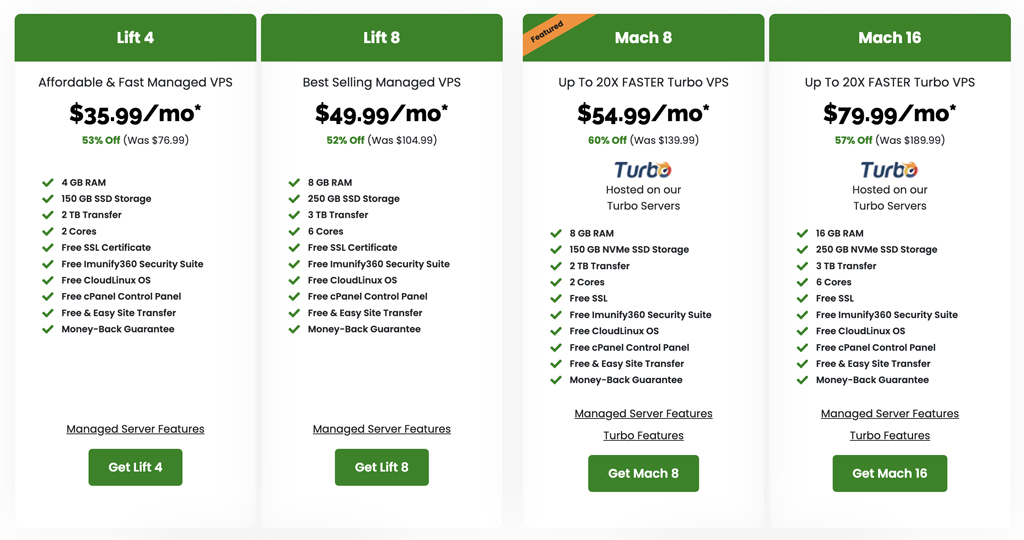Open Managed Server Features under Lift 4
The image size is (1024, 540).
[135, 429]
